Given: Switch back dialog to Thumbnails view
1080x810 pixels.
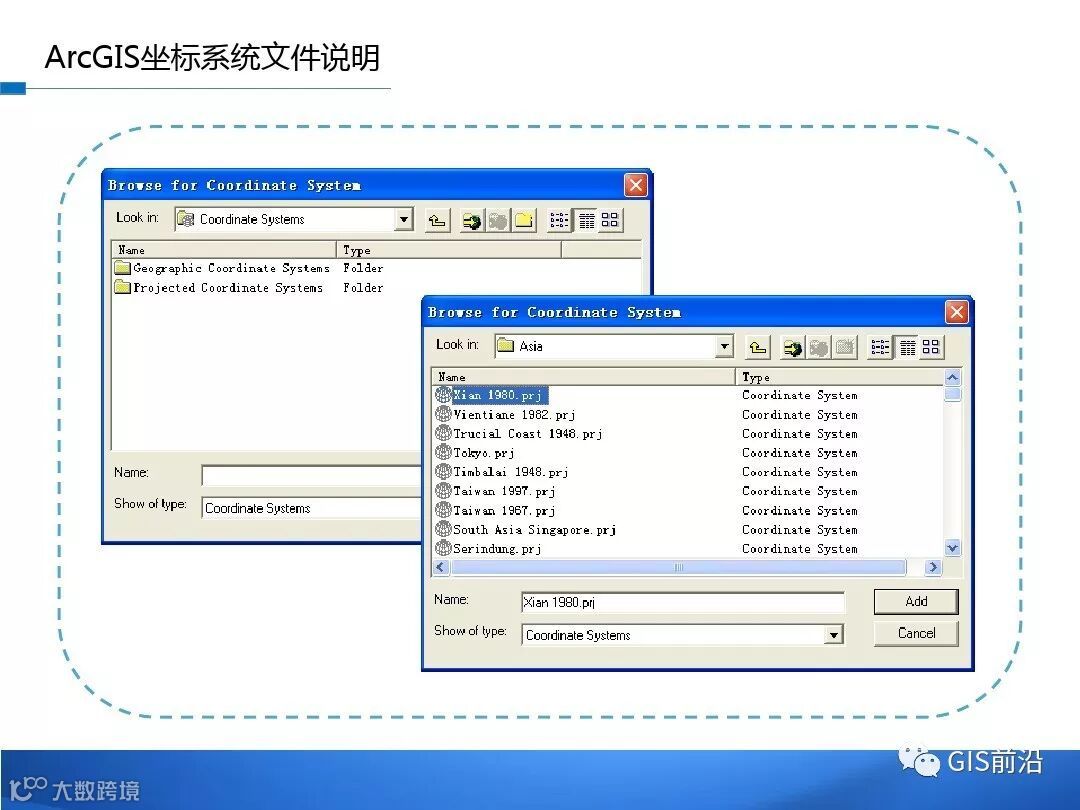Looking at the screenshot, I should (610, 220).
